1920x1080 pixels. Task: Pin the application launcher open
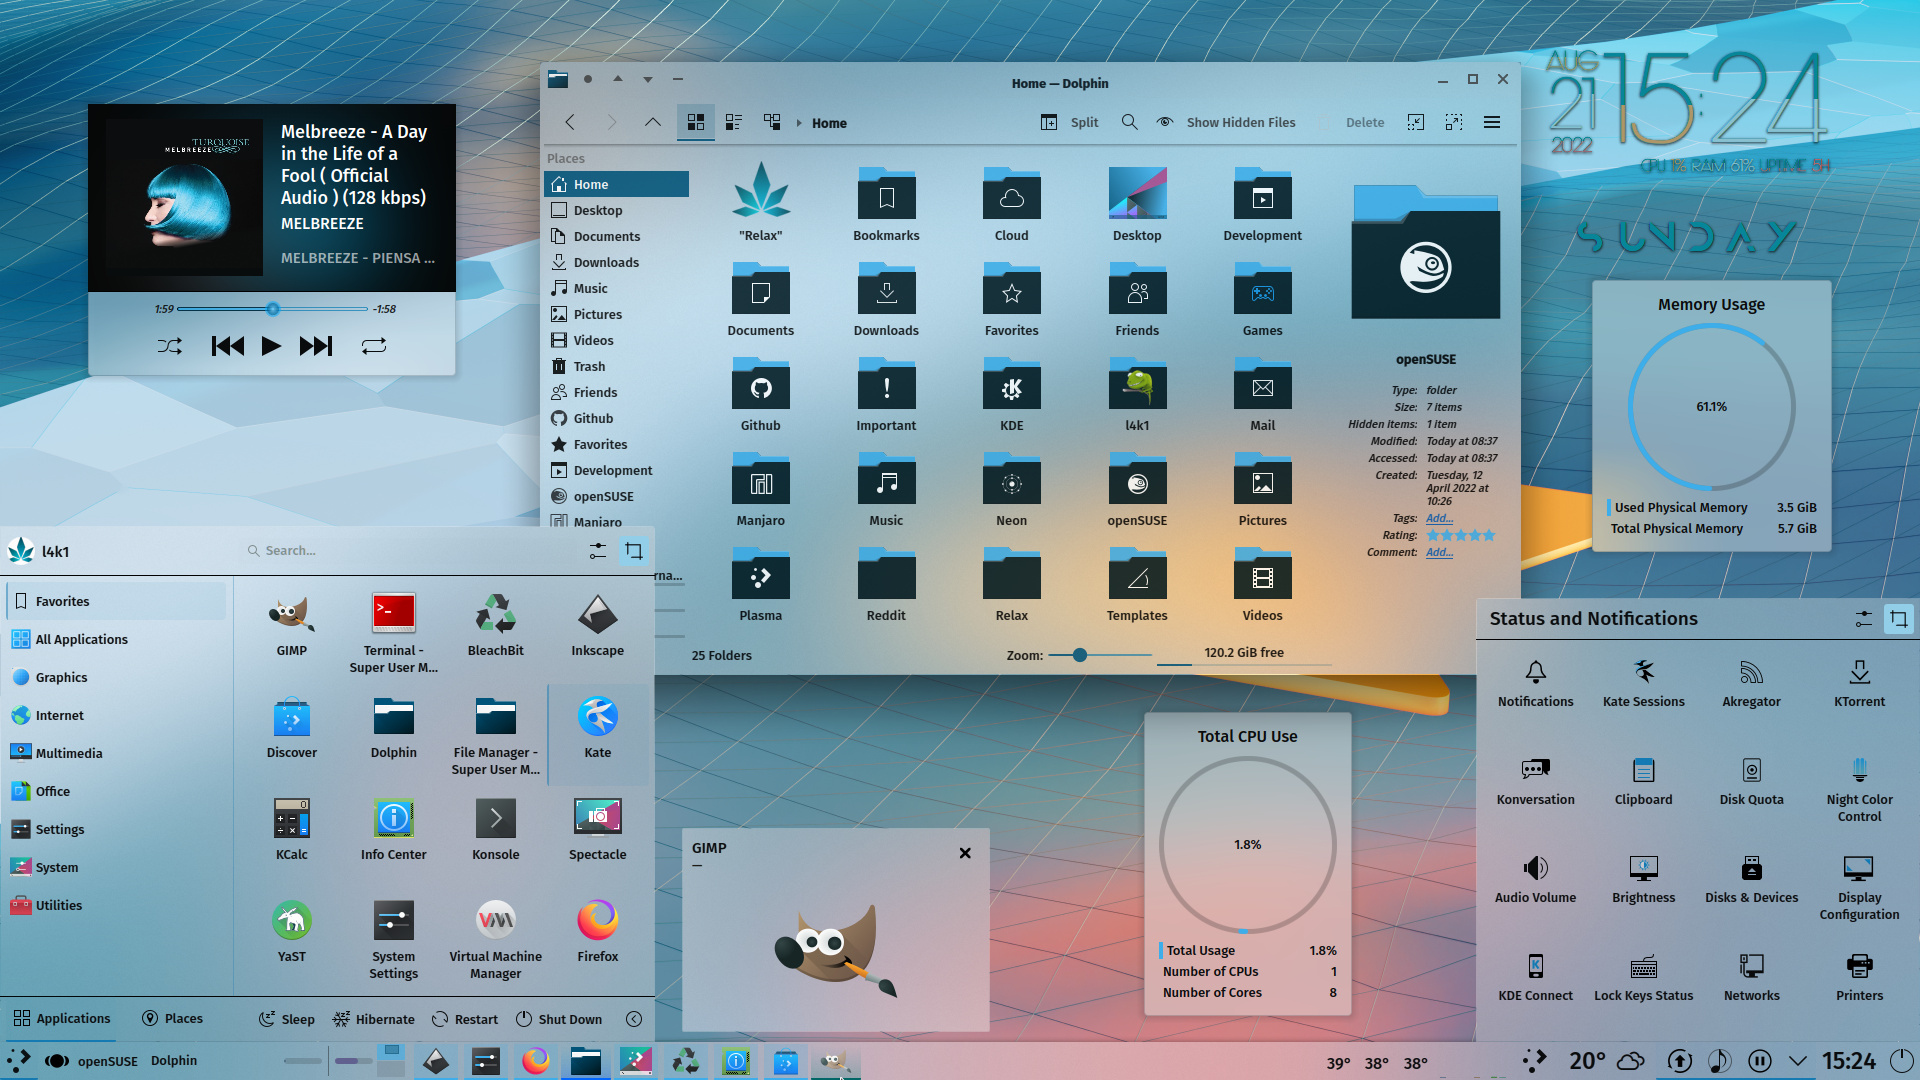click(x=634, y=551)
